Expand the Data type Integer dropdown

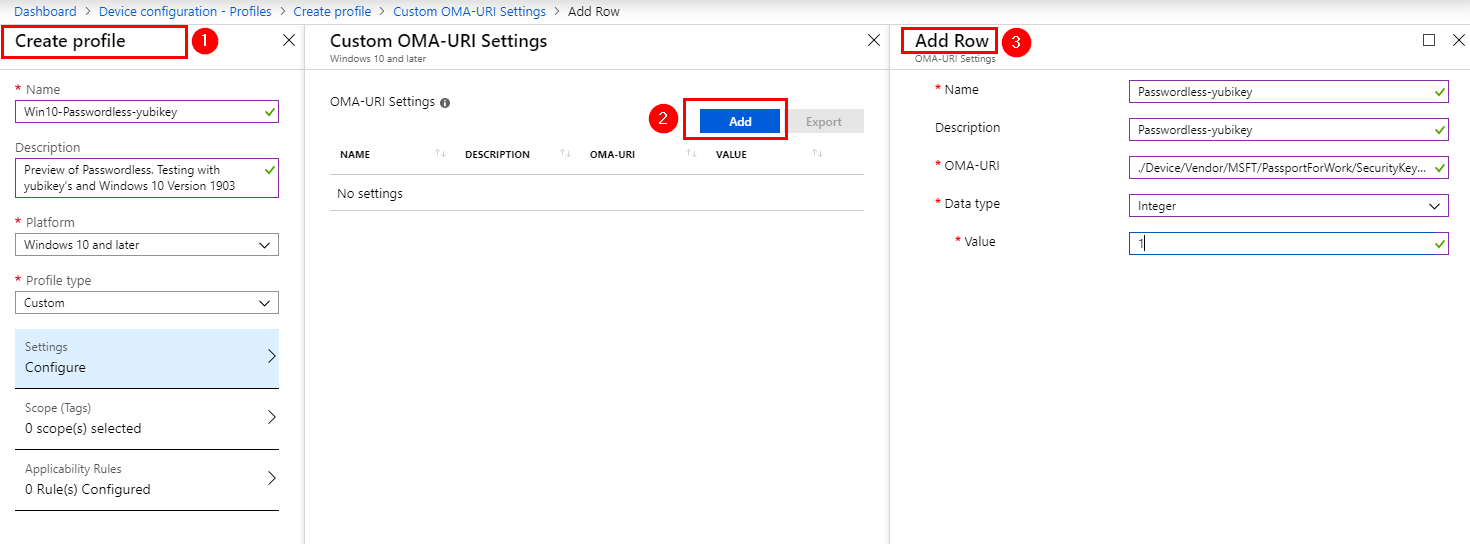tap(1288, 206)
